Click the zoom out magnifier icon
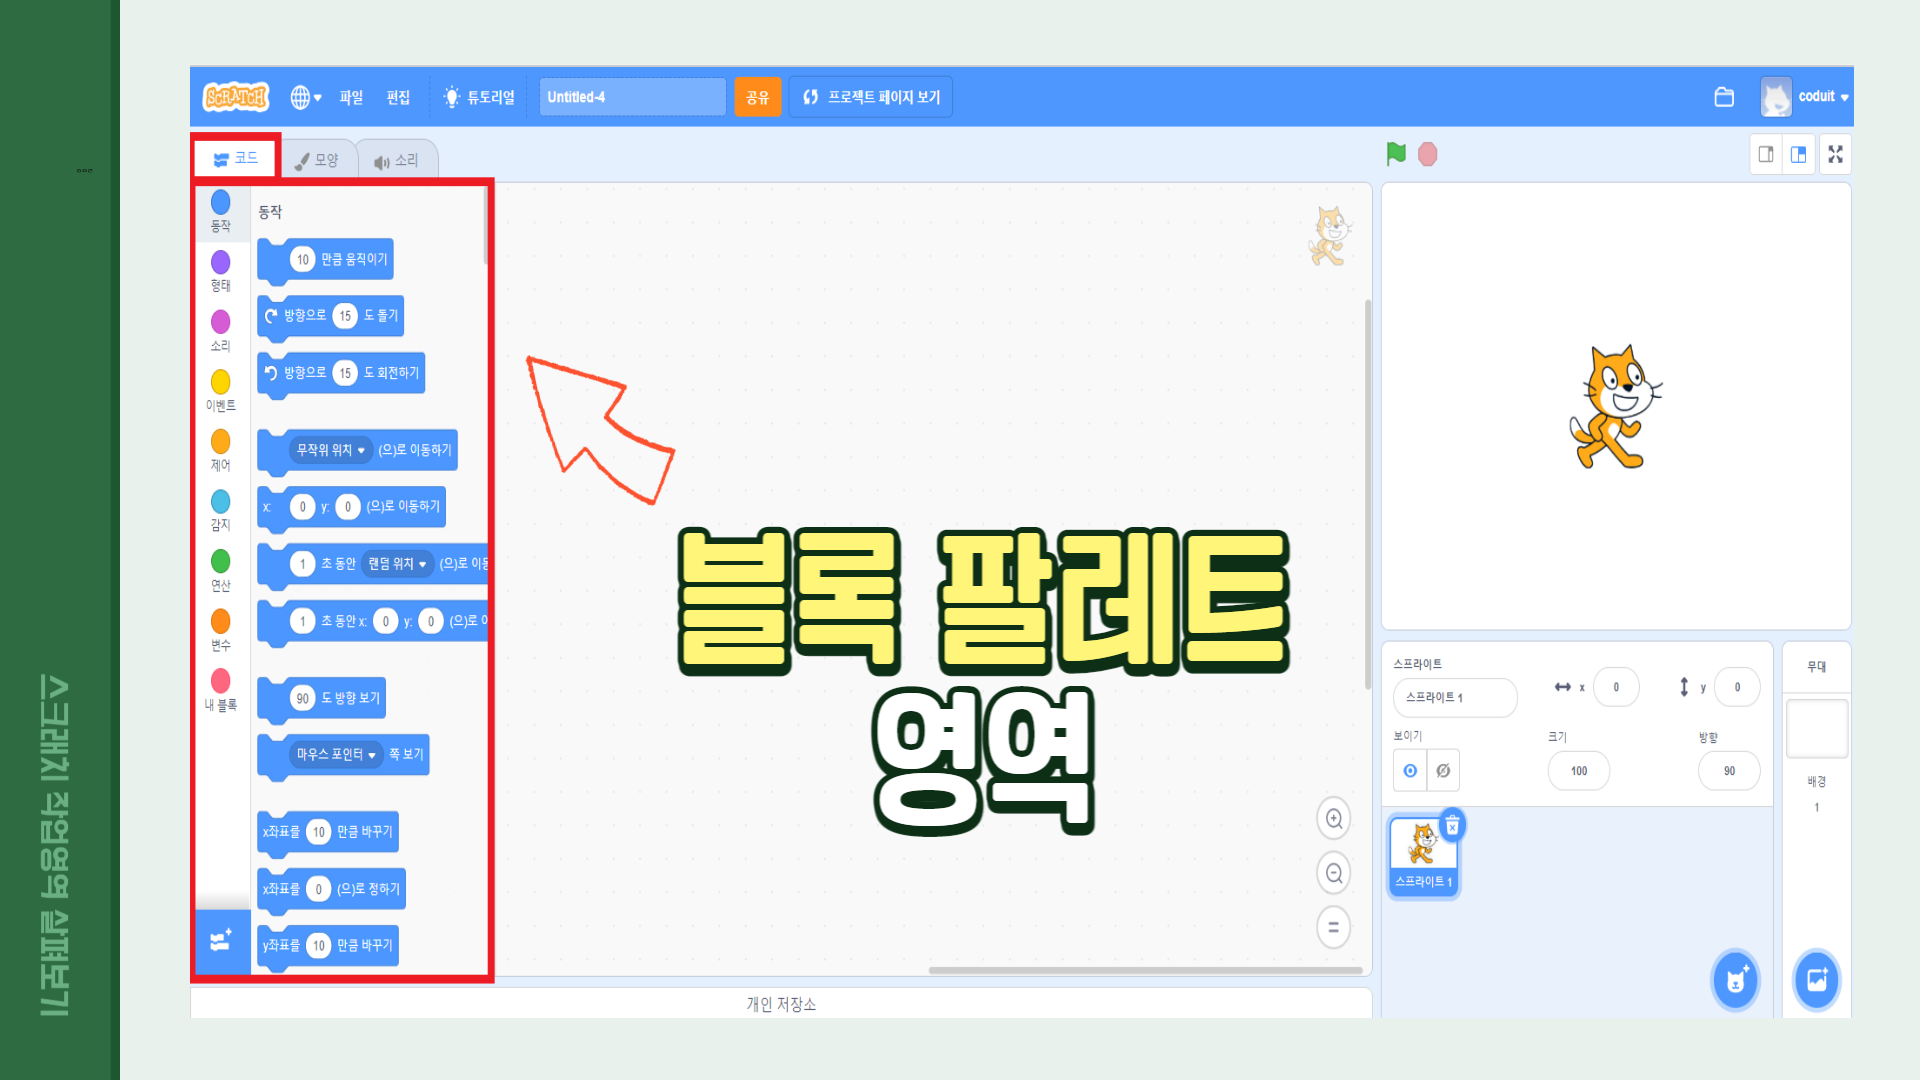The width and height of the screenshot is (1920, 1080). point(1333,873)
